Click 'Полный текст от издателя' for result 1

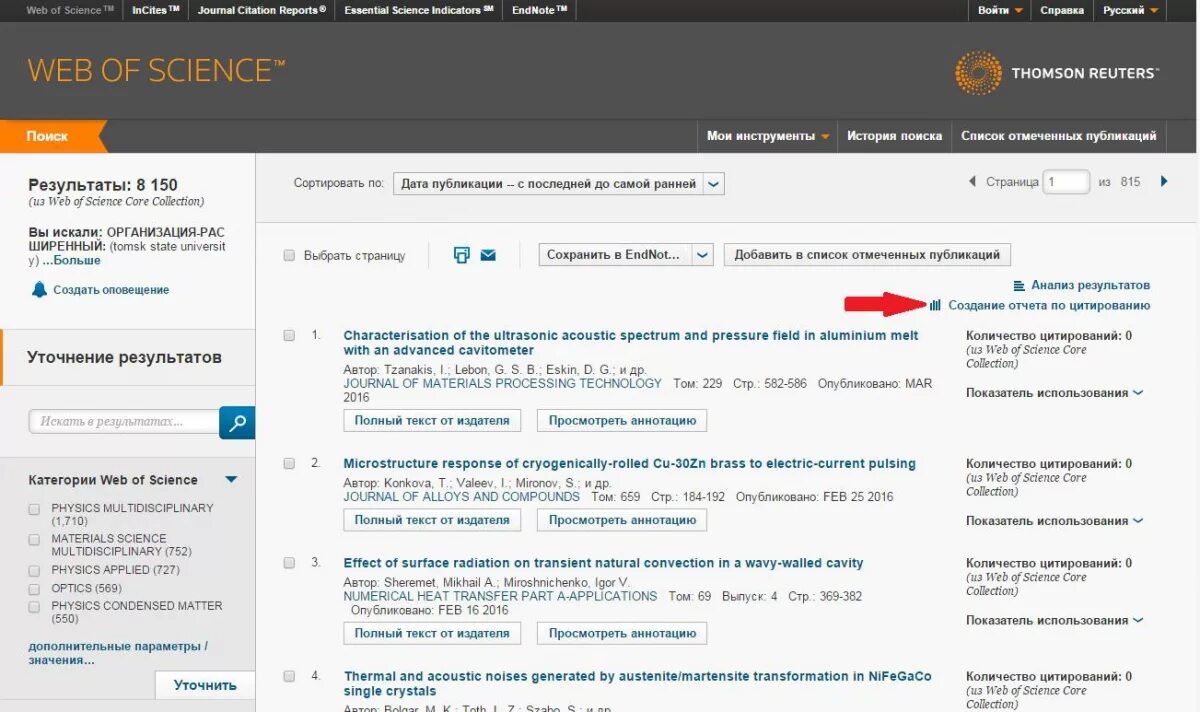click(x=432, y=421)
